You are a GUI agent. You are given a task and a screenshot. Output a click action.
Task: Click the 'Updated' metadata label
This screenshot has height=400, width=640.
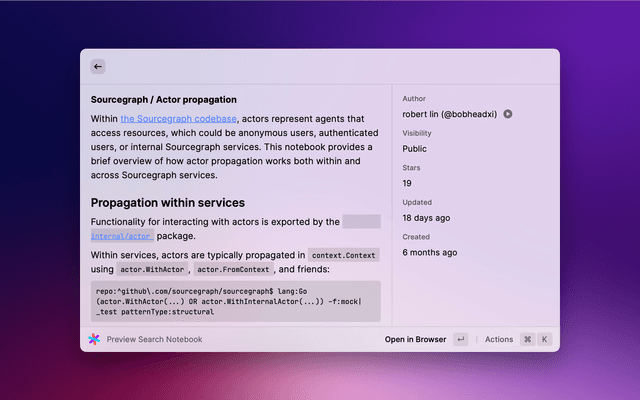[417, 202]
